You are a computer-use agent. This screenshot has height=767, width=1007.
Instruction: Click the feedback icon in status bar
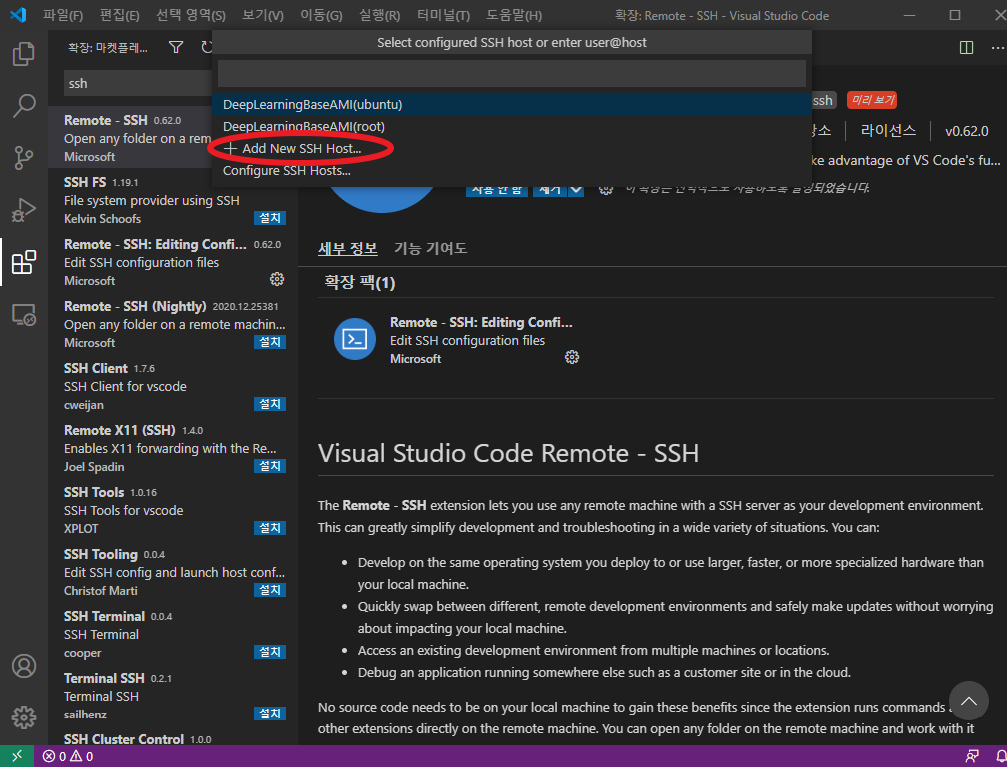point(972,756)
